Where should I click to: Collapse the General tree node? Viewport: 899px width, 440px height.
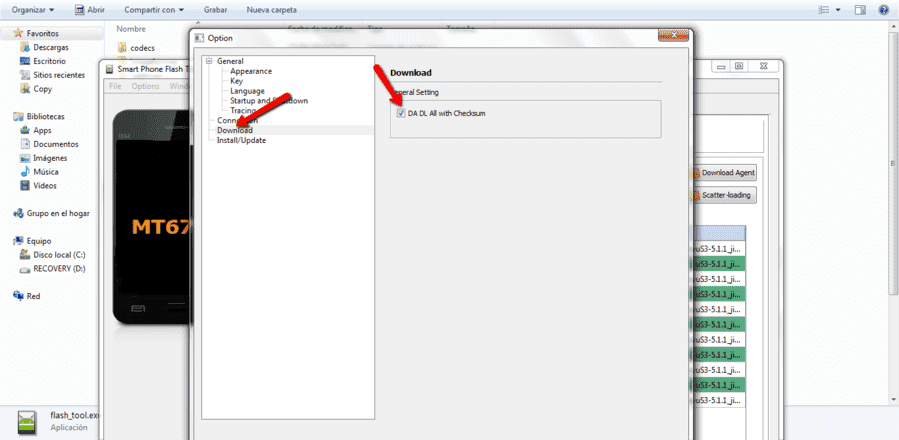point(209,61)
